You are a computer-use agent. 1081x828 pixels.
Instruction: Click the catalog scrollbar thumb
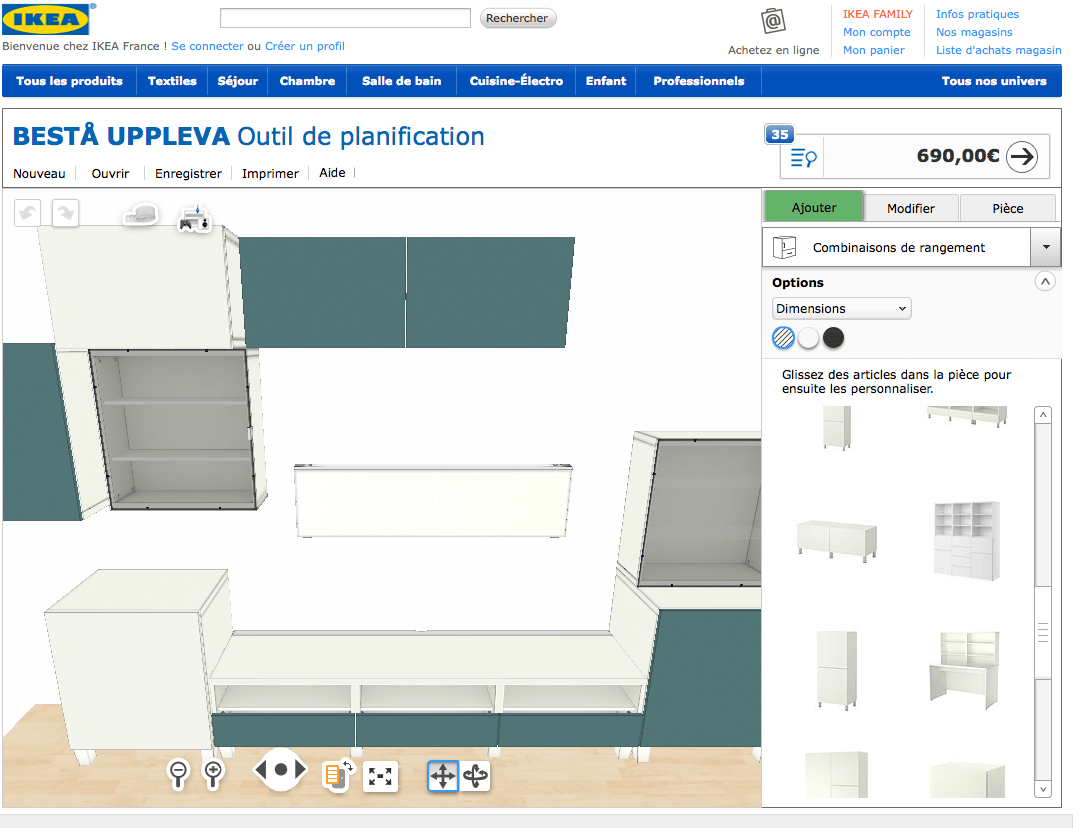click(1043, 633)
